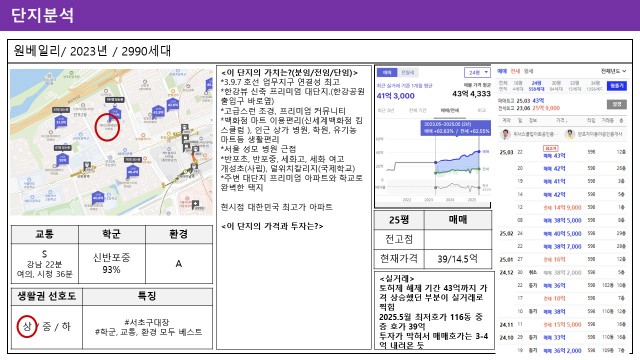
Task: Open the 매매 36억 transaction row with 102동
Action: point(562,285)
